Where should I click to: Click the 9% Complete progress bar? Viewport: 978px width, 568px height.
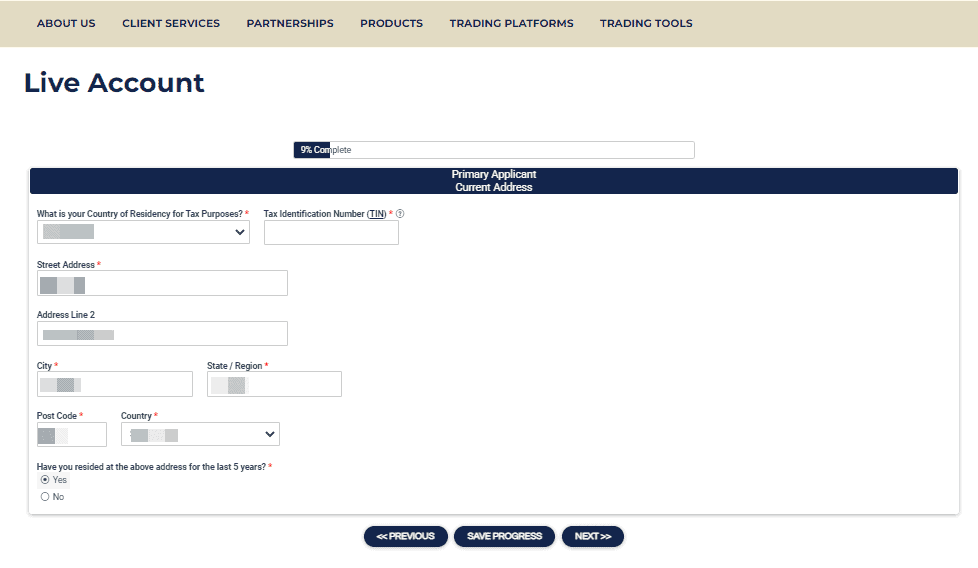pyautogui.click(x=494, y=150)
